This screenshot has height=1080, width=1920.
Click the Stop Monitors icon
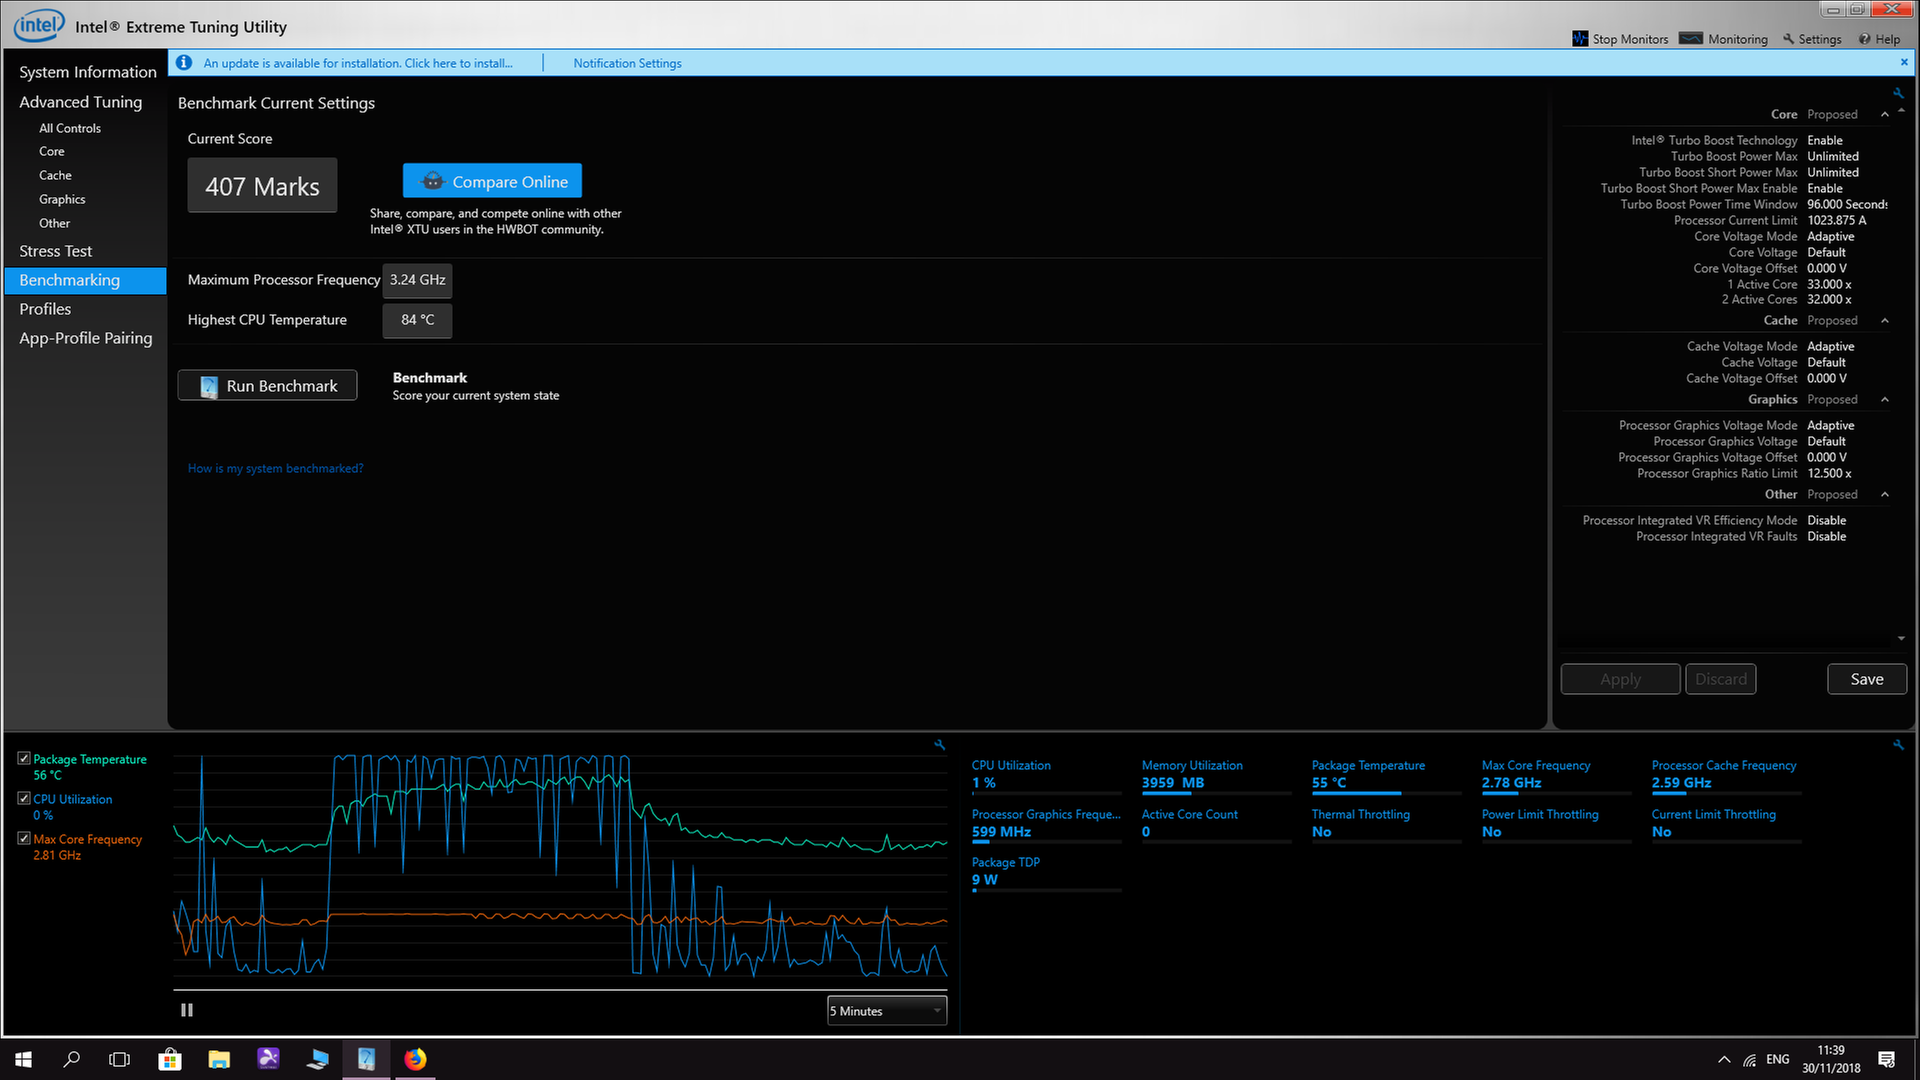tap(1580, 39)
